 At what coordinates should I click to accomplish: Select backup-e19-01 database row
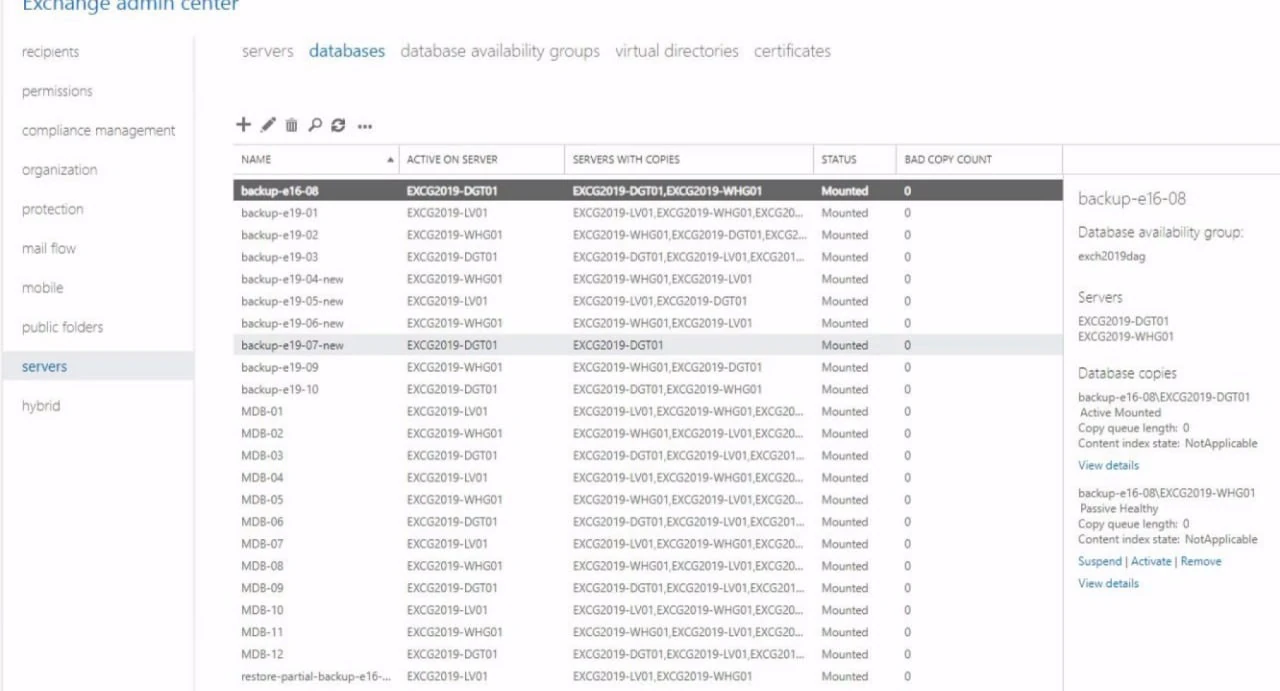(x=648, y=213)
